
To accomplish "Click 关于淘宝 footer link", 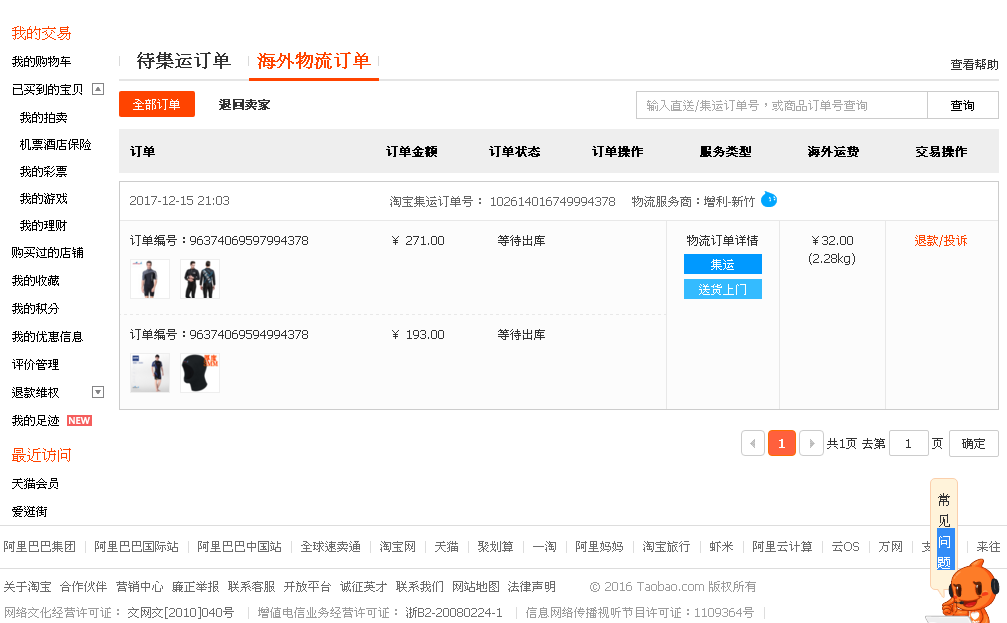I will [x=27, y=586].
